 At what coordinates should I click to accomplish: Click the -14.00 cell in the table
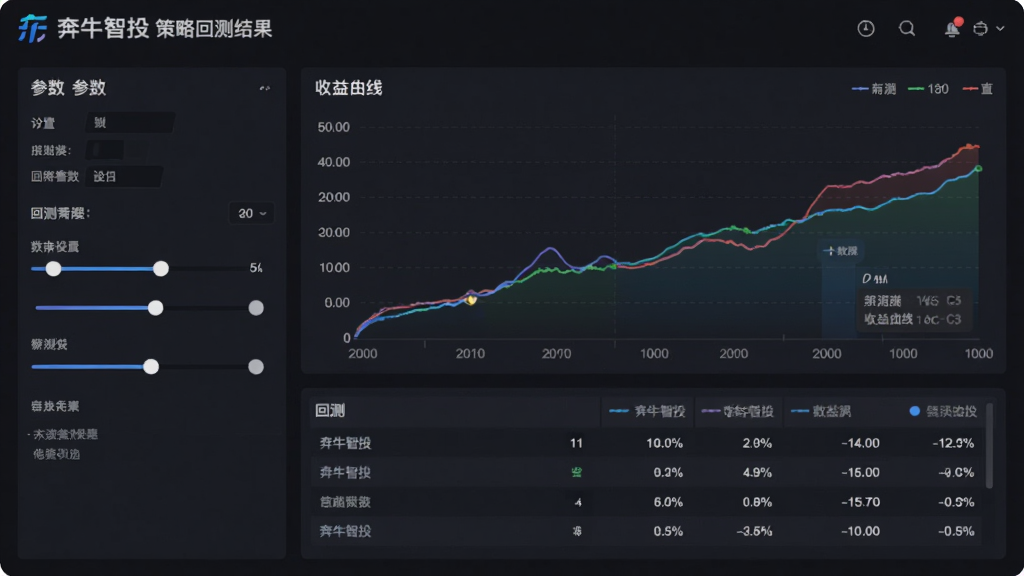coord(860,443)
